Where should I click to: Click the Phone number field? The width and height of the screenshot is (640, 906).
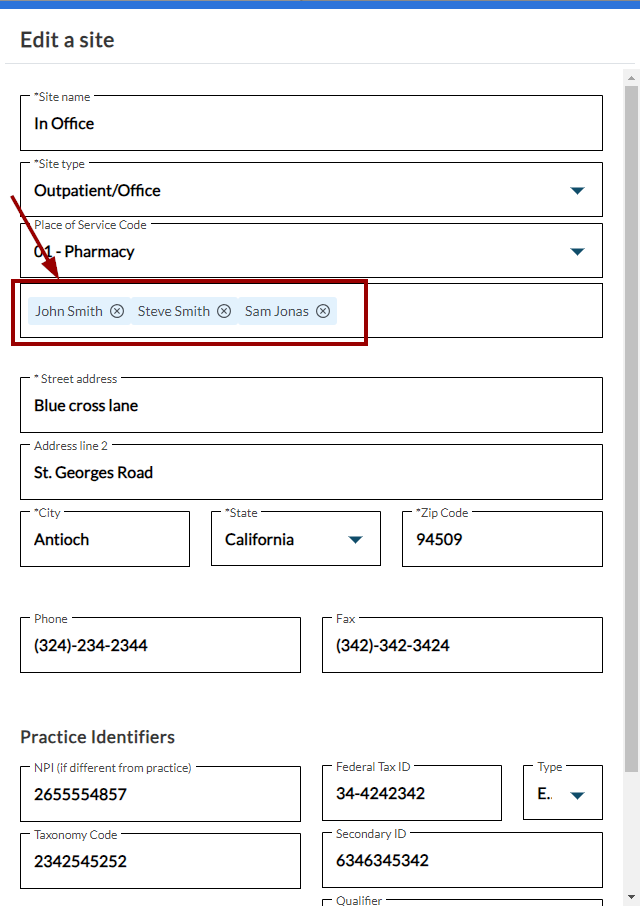click(x=161, y=645)
